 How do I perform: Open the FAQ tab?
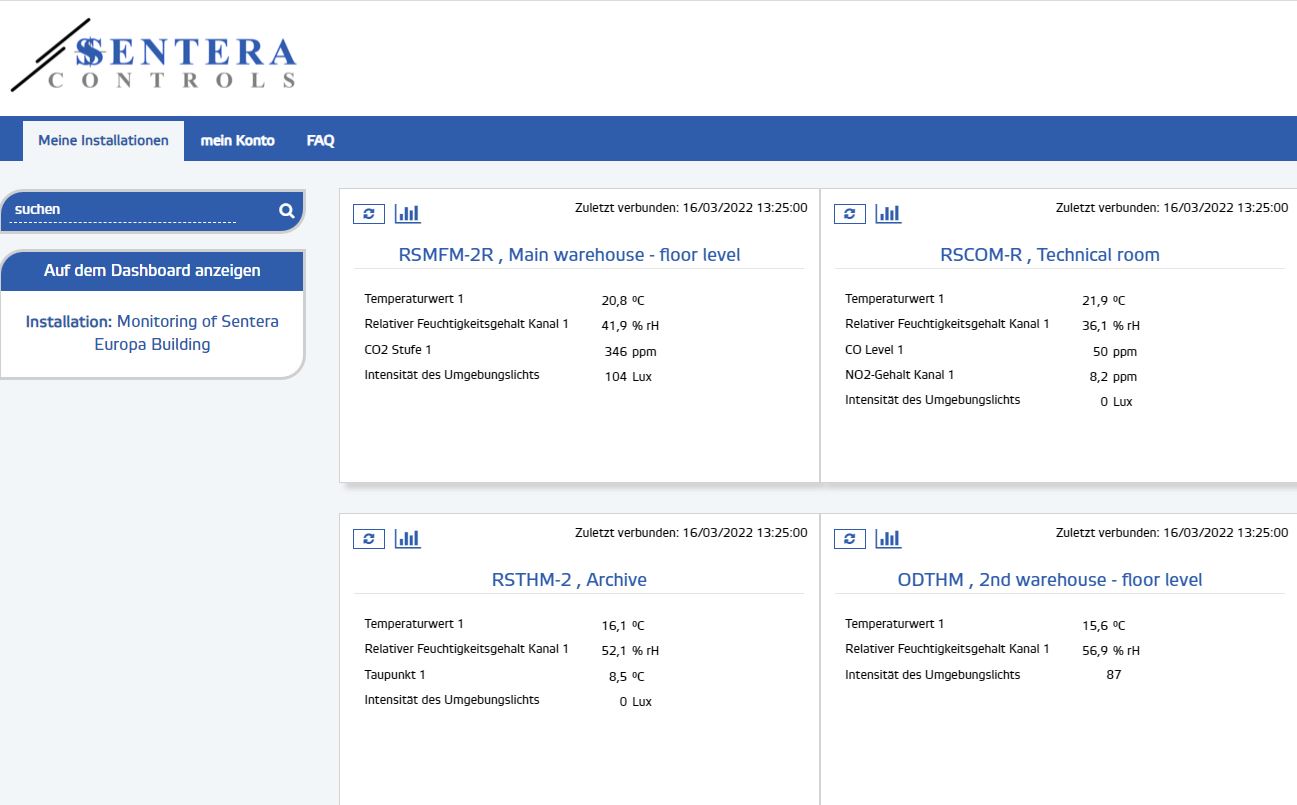tap(320, 140)
